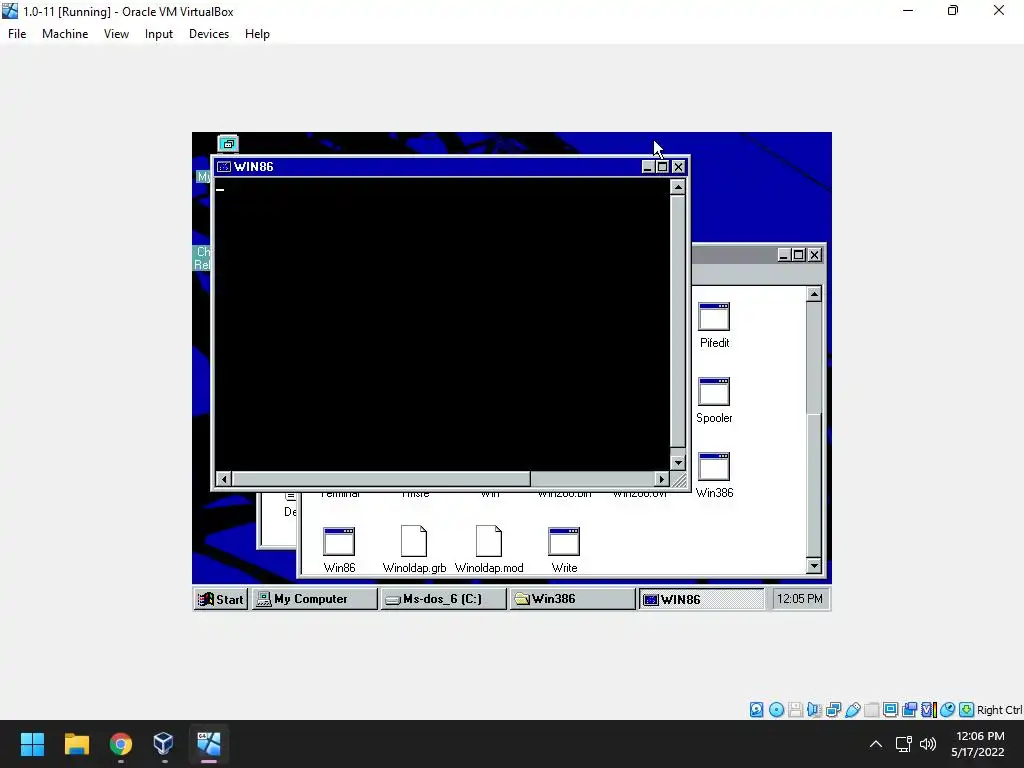1024x768 pixels.
Task: Close the WIN86 window
Action: pos(679,167)
